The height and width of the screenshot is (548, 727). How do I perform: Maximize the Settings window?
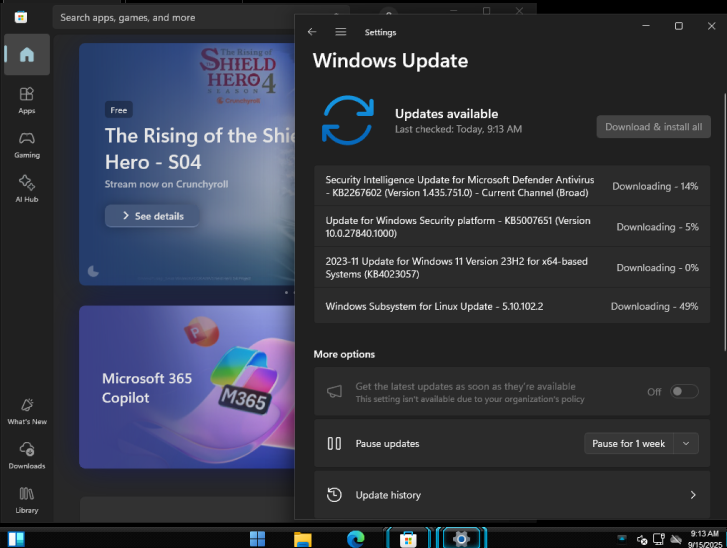(x=678, y=26)
